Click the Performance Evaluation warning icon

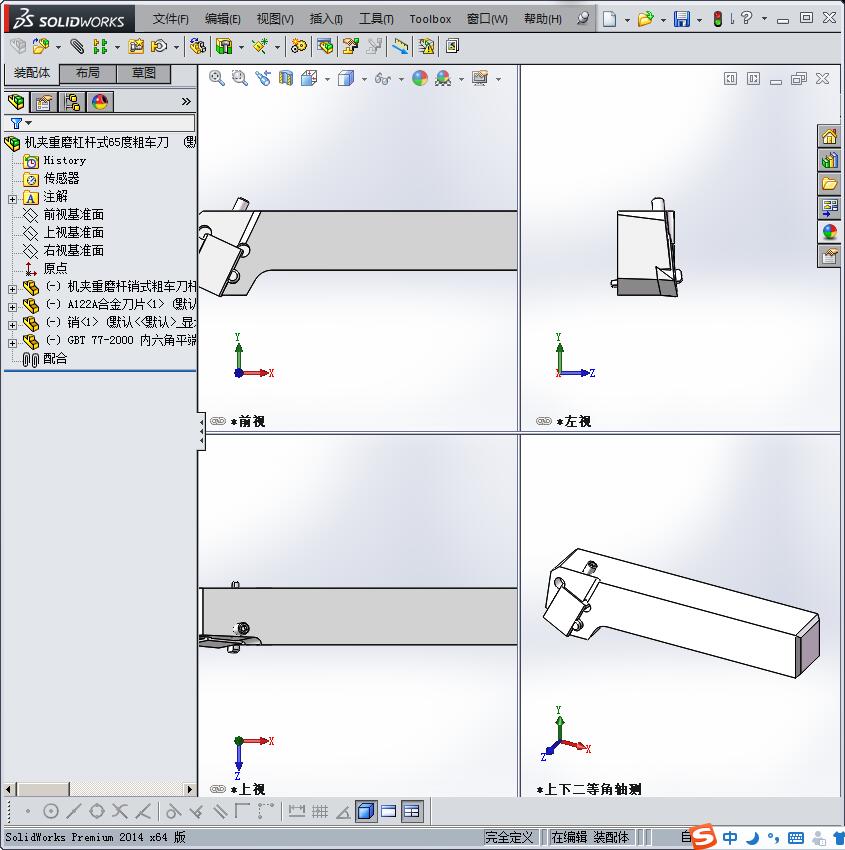427,47
